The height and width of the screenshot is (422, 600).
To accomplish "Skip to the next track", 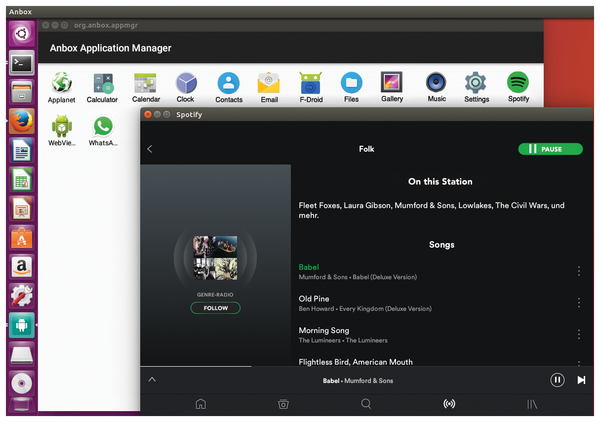I will (581, 380).
